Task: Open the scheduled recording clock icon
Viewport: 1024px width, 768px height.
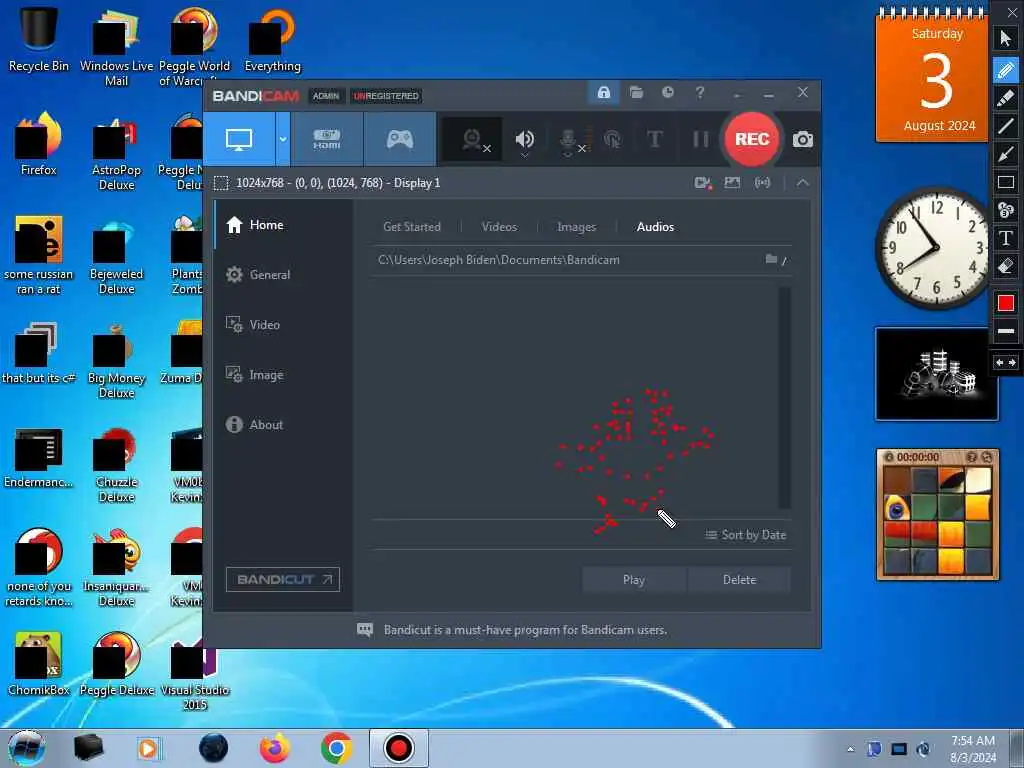Action: click(x=667, y=93)
